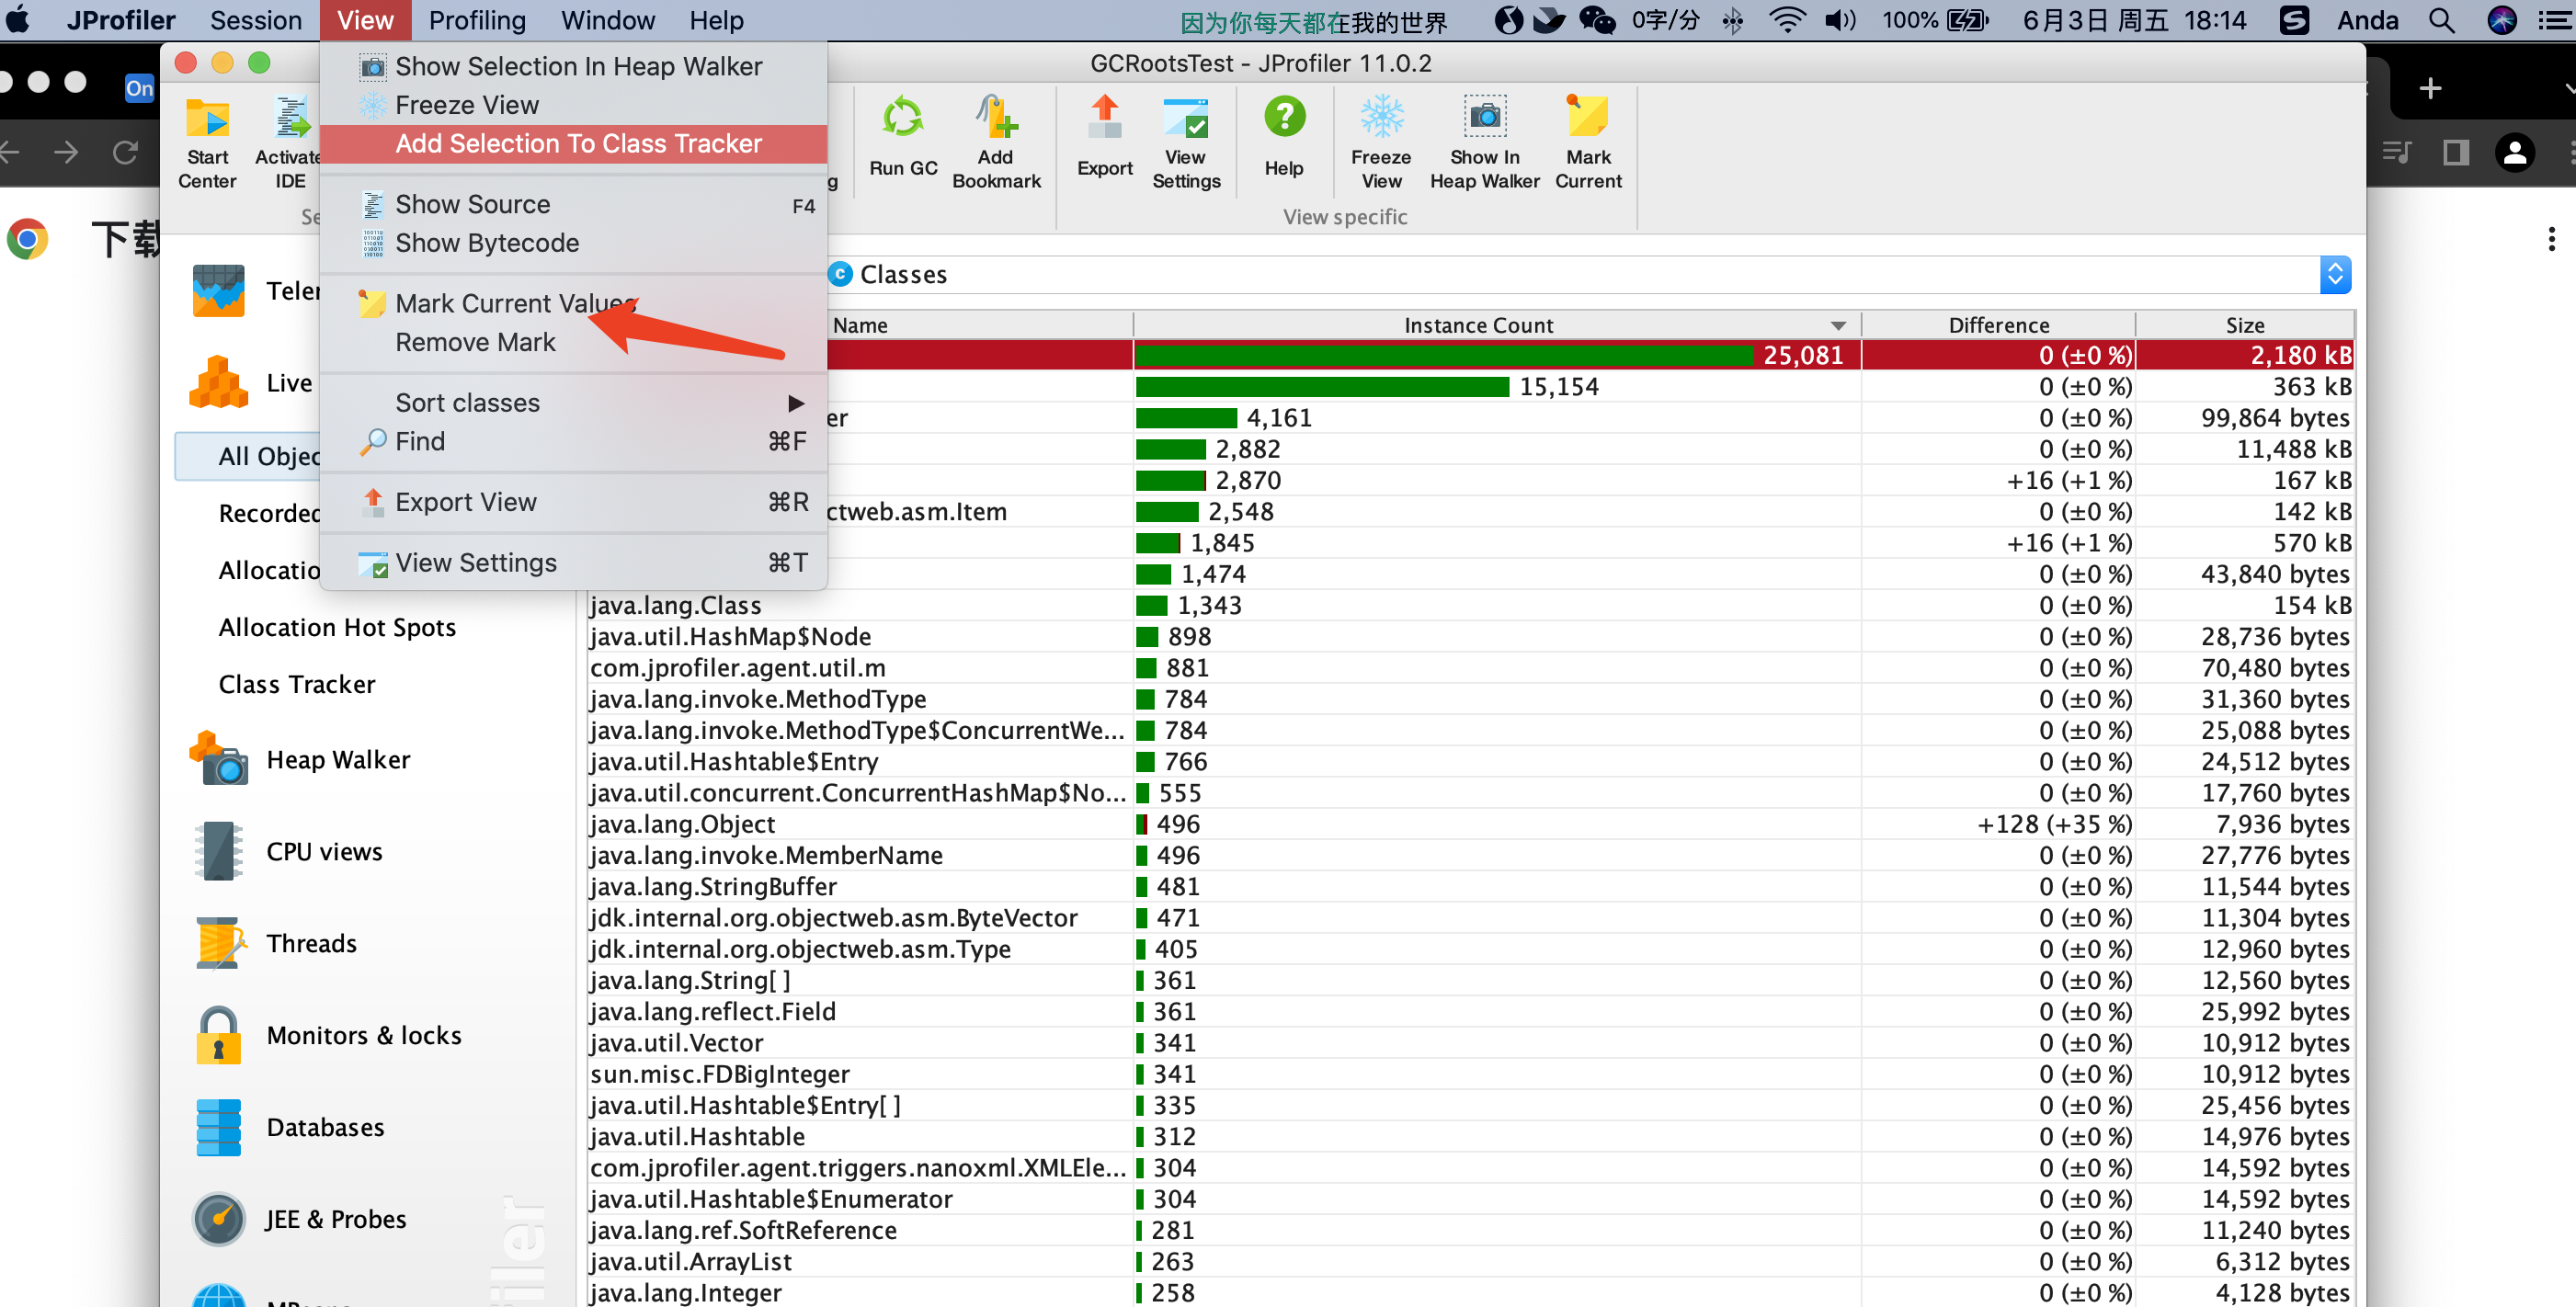Open the Session menu
The image size is (2576, 1307).
click(x=255, y=20)
